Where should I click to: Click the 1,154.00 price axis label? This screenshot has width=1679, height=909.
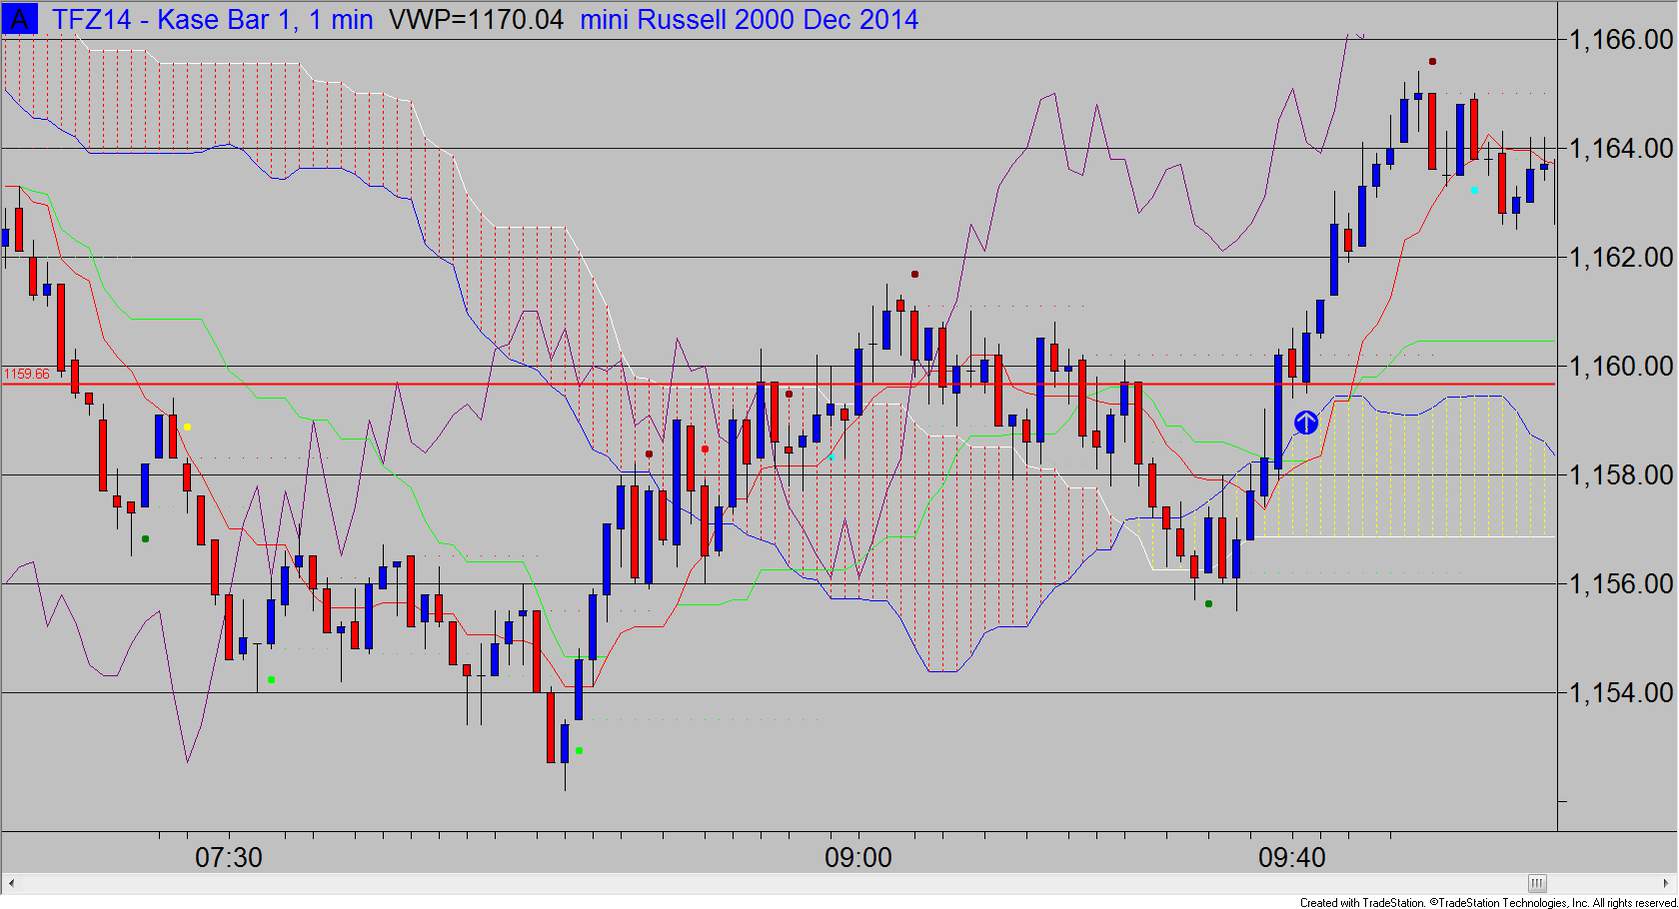(1621, 693)
